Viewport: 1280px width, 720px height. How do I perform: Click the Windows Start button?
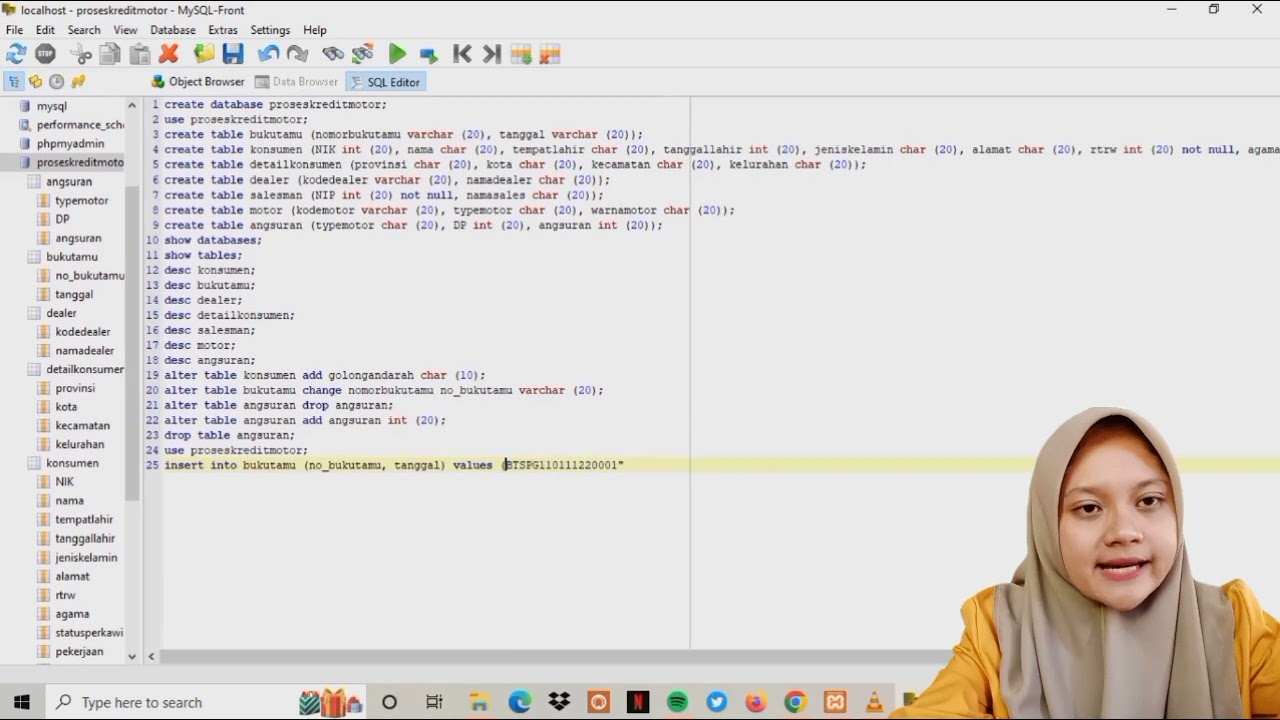[22, 702]
